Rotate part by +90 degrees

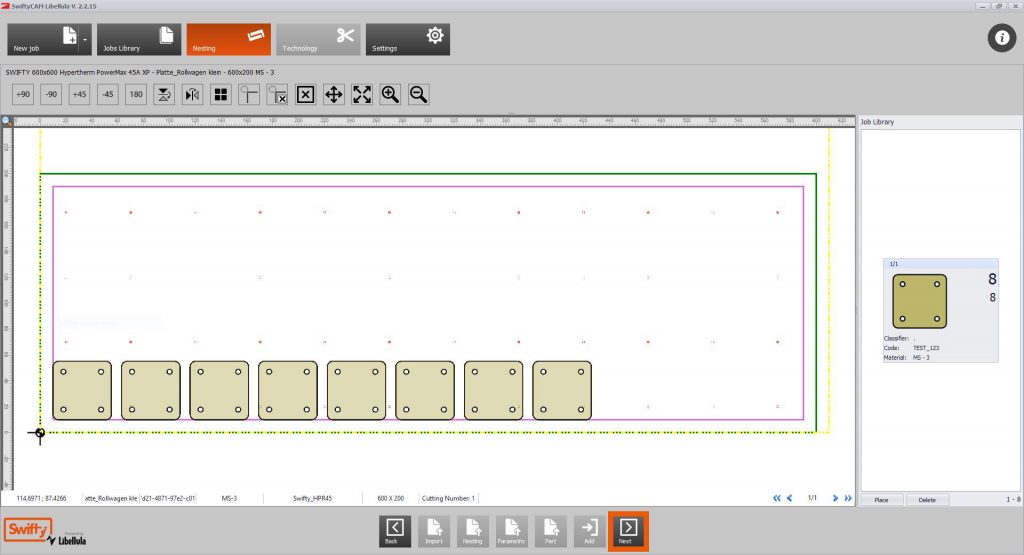coord(23,94)
